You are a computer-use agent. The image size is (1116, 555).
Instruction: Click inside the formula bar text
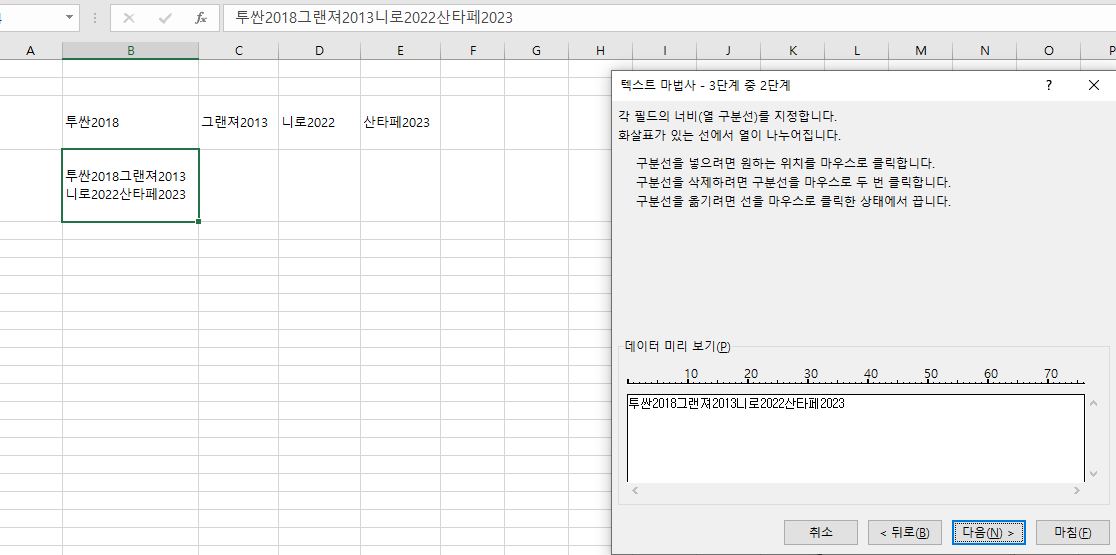(374, 18)
